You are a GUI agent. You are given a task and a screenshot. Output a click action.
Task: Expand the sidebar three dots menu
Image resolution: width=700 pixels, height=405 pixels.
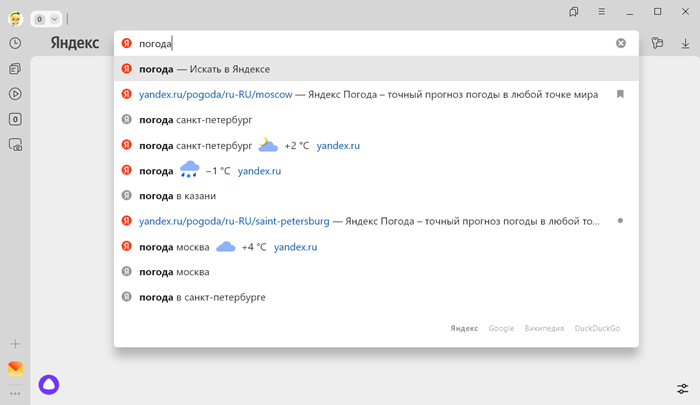[15, 393]
